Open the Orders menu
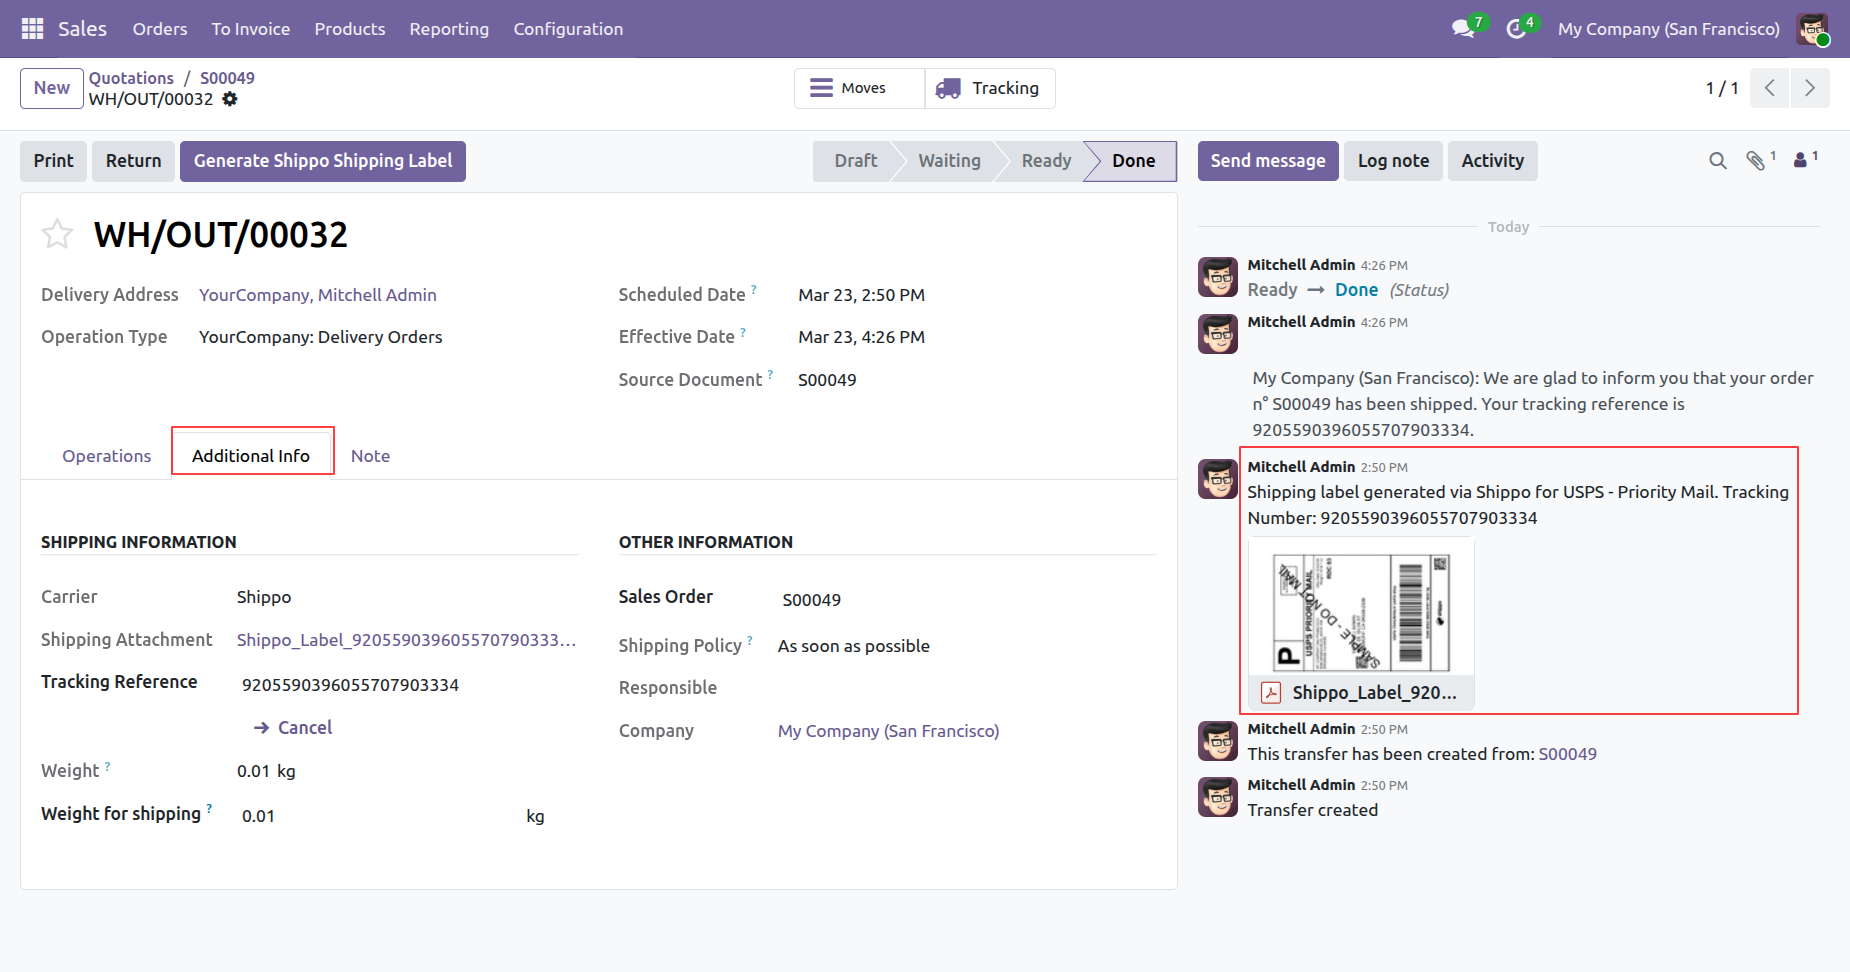 (x=160, y=29)
